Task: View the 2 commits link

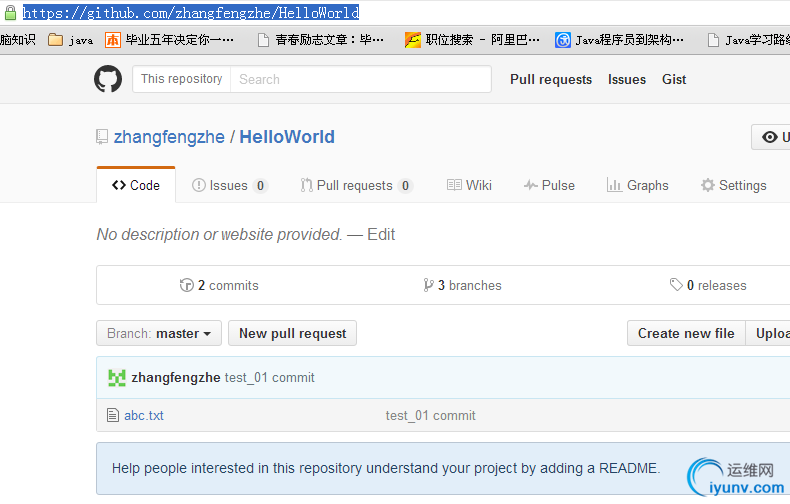Action: [219, 285]
